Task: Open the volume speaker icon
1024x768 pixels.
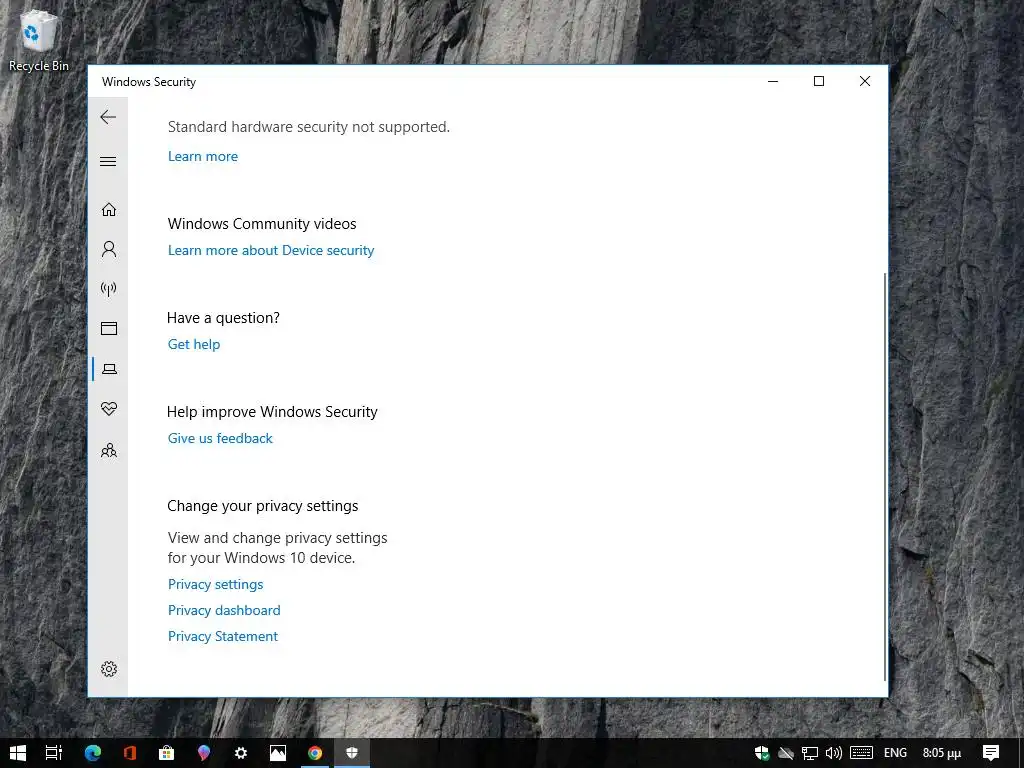Action: (833, 754)
